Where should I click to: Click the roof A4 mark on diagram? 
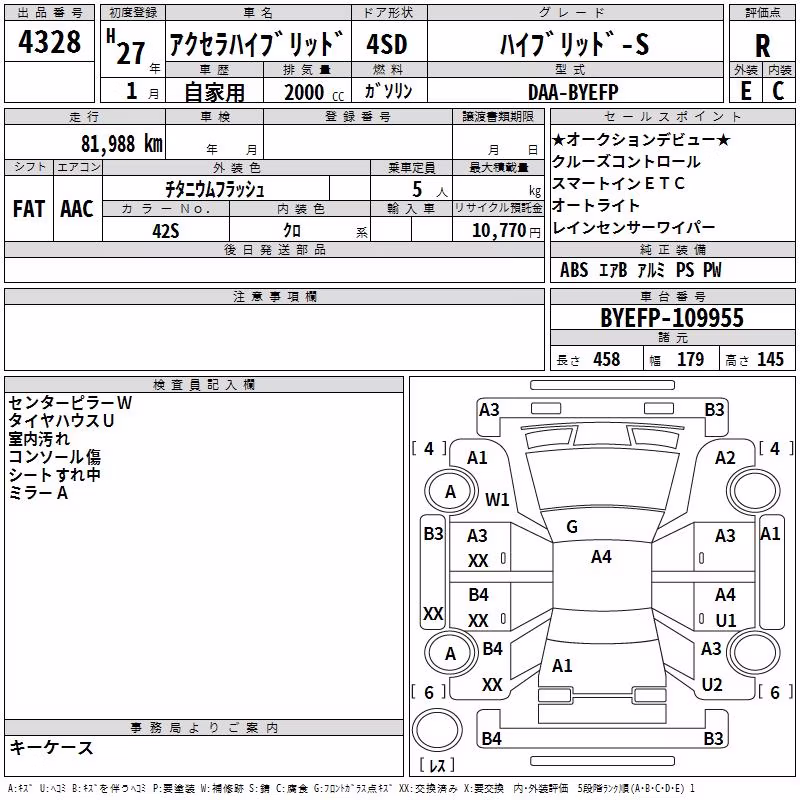(x=601, y=557)
